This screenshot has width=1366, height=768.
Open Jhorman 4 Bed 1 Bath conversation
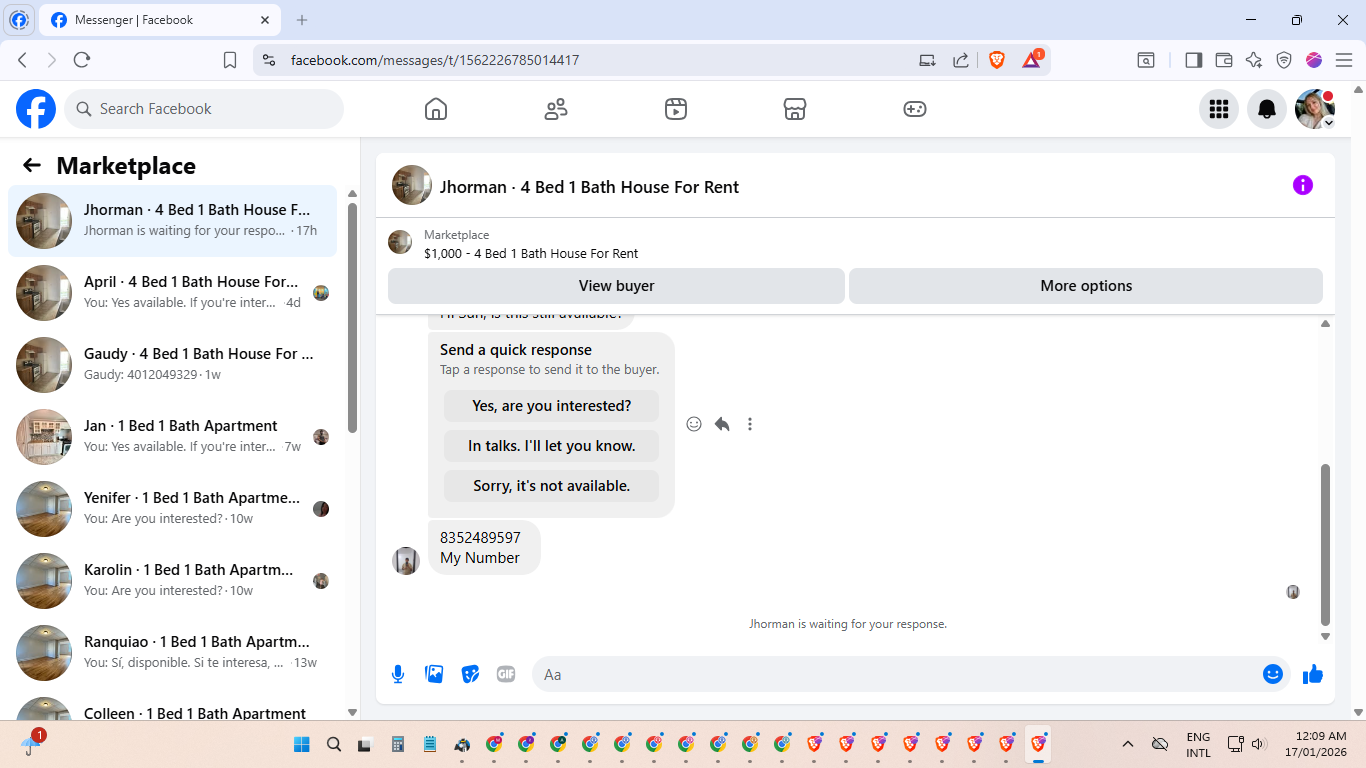tap(172, 221)
